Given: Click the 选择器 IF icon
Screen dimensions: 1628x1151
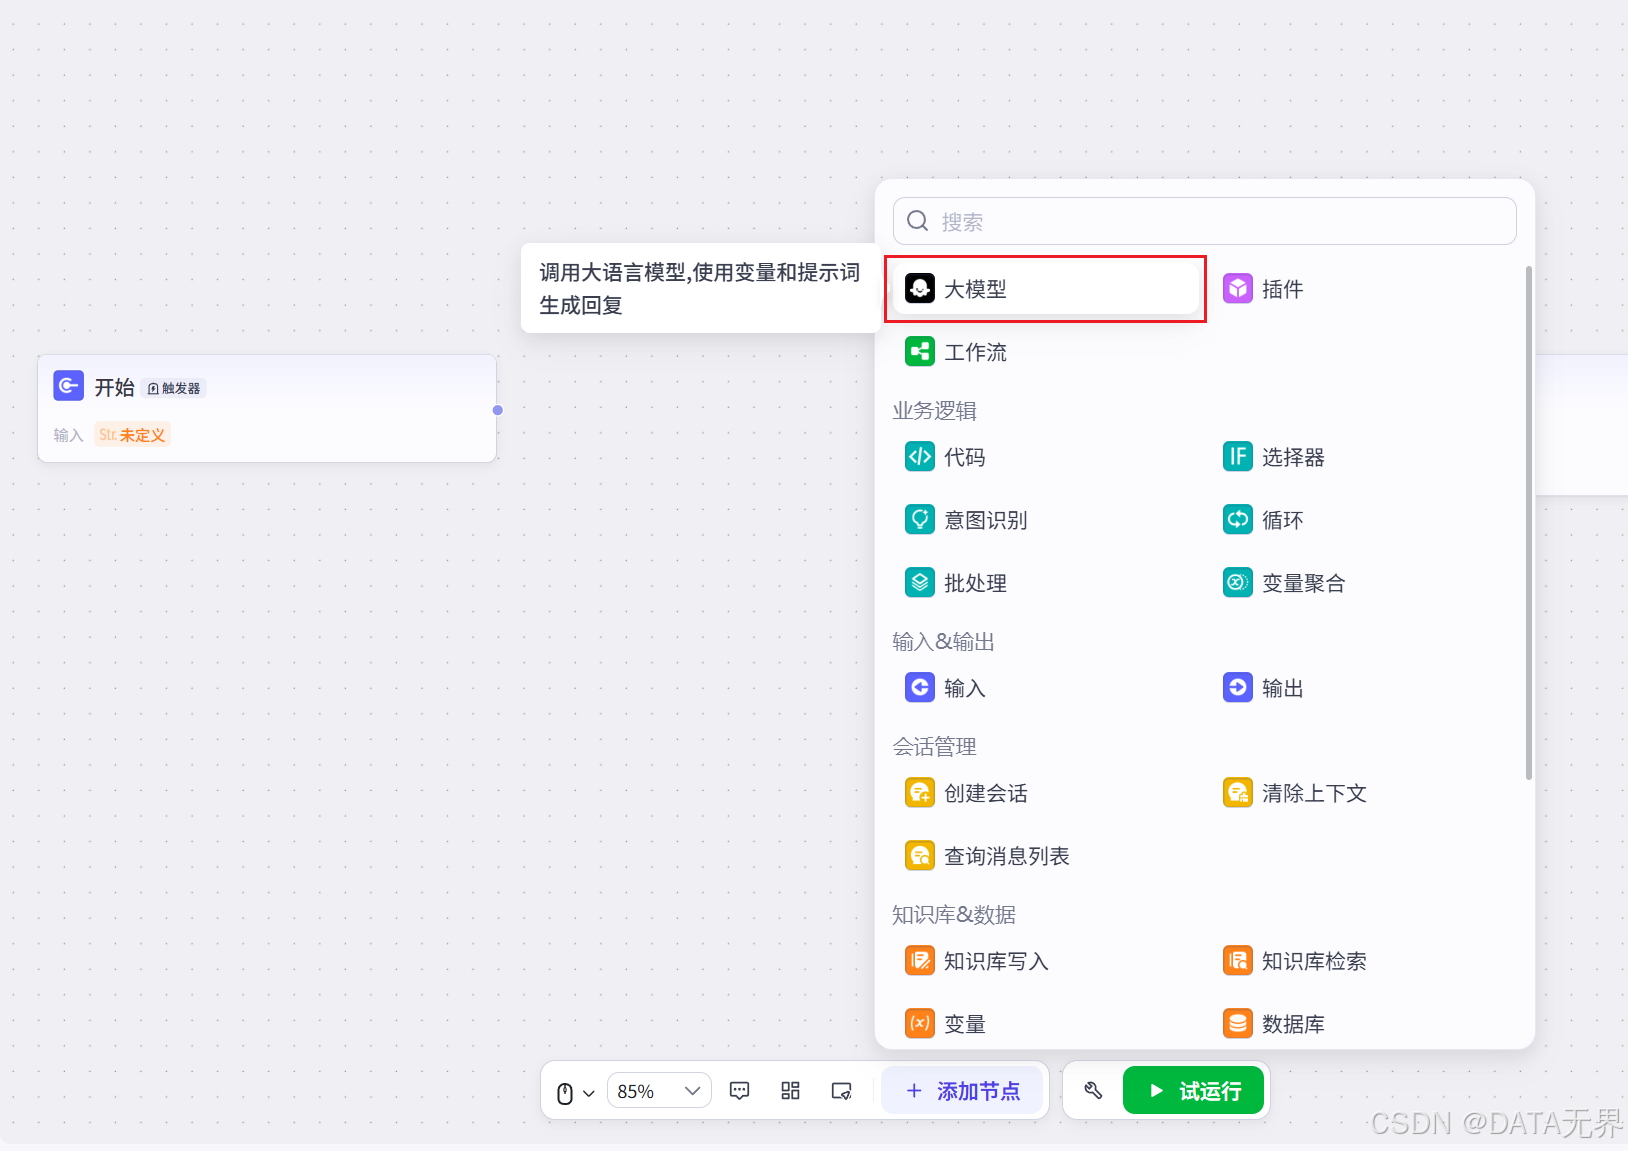Looking at the screenshot, I should click(1238, 457).
